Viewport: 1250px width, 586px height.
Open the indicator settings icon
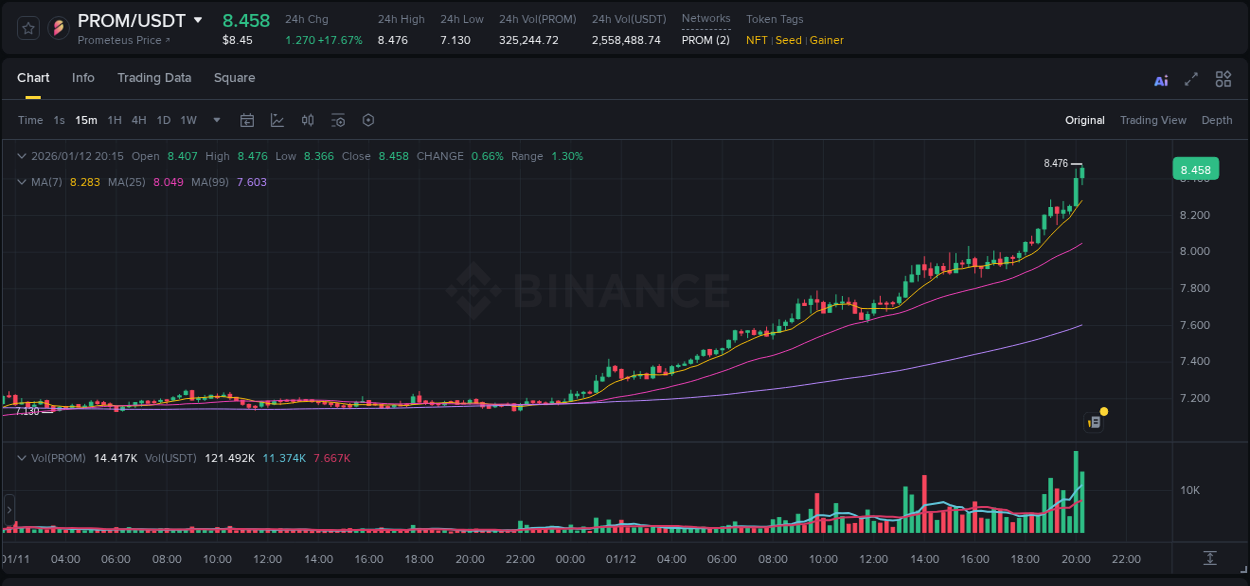[x=338, y=120]
